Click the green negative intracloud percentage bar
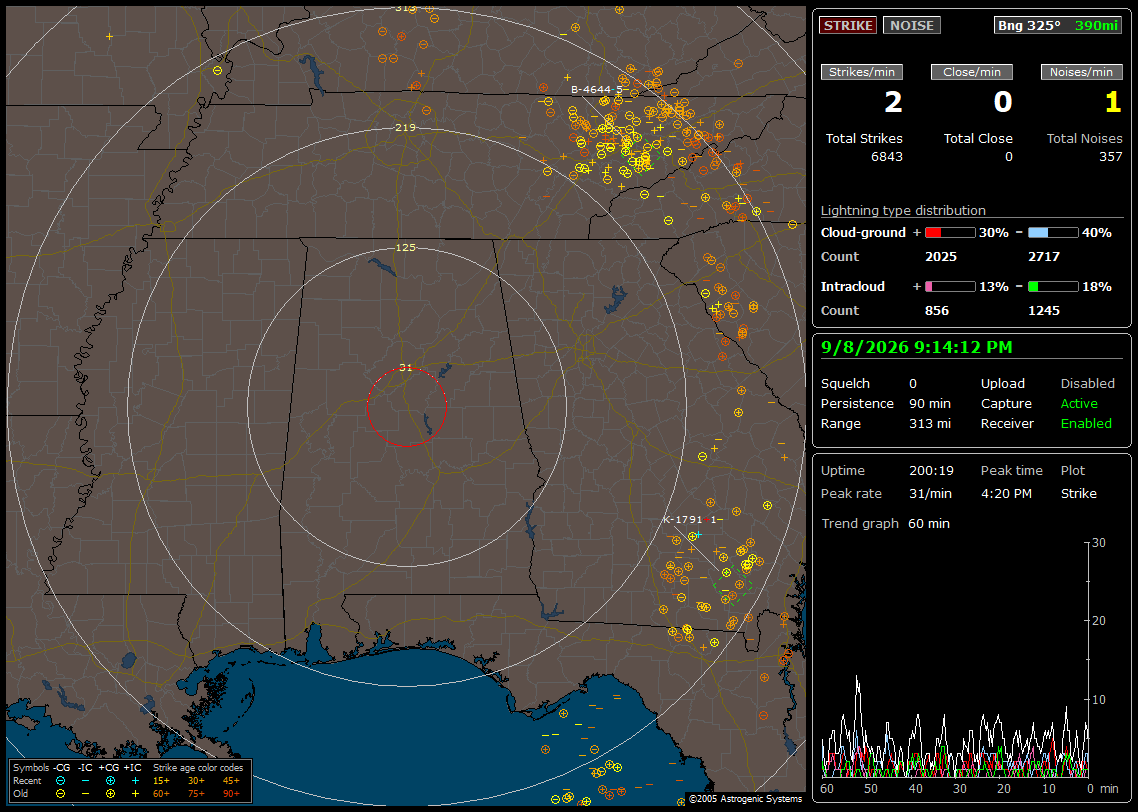 [x=1053, y=287]
